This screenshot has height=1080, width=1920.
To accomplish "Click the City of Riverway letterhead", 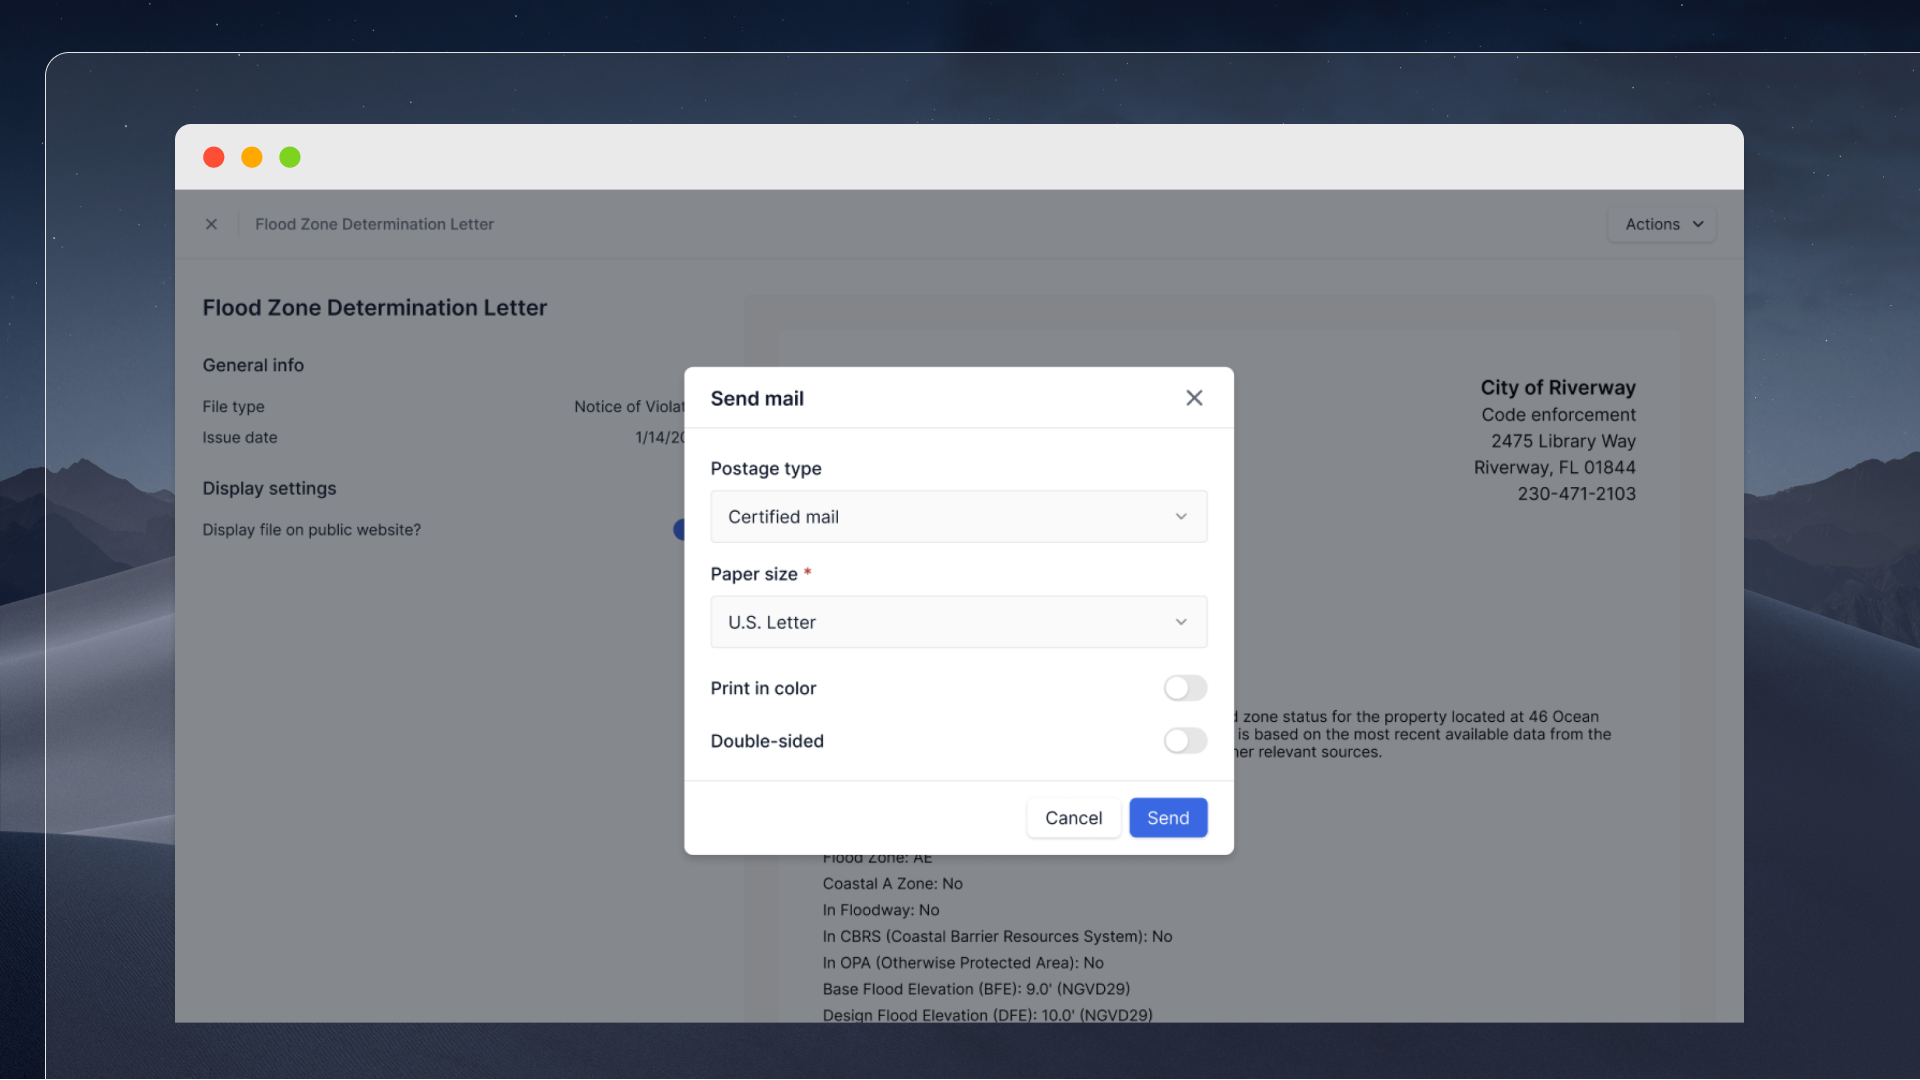I will [x=1557, y=387].
